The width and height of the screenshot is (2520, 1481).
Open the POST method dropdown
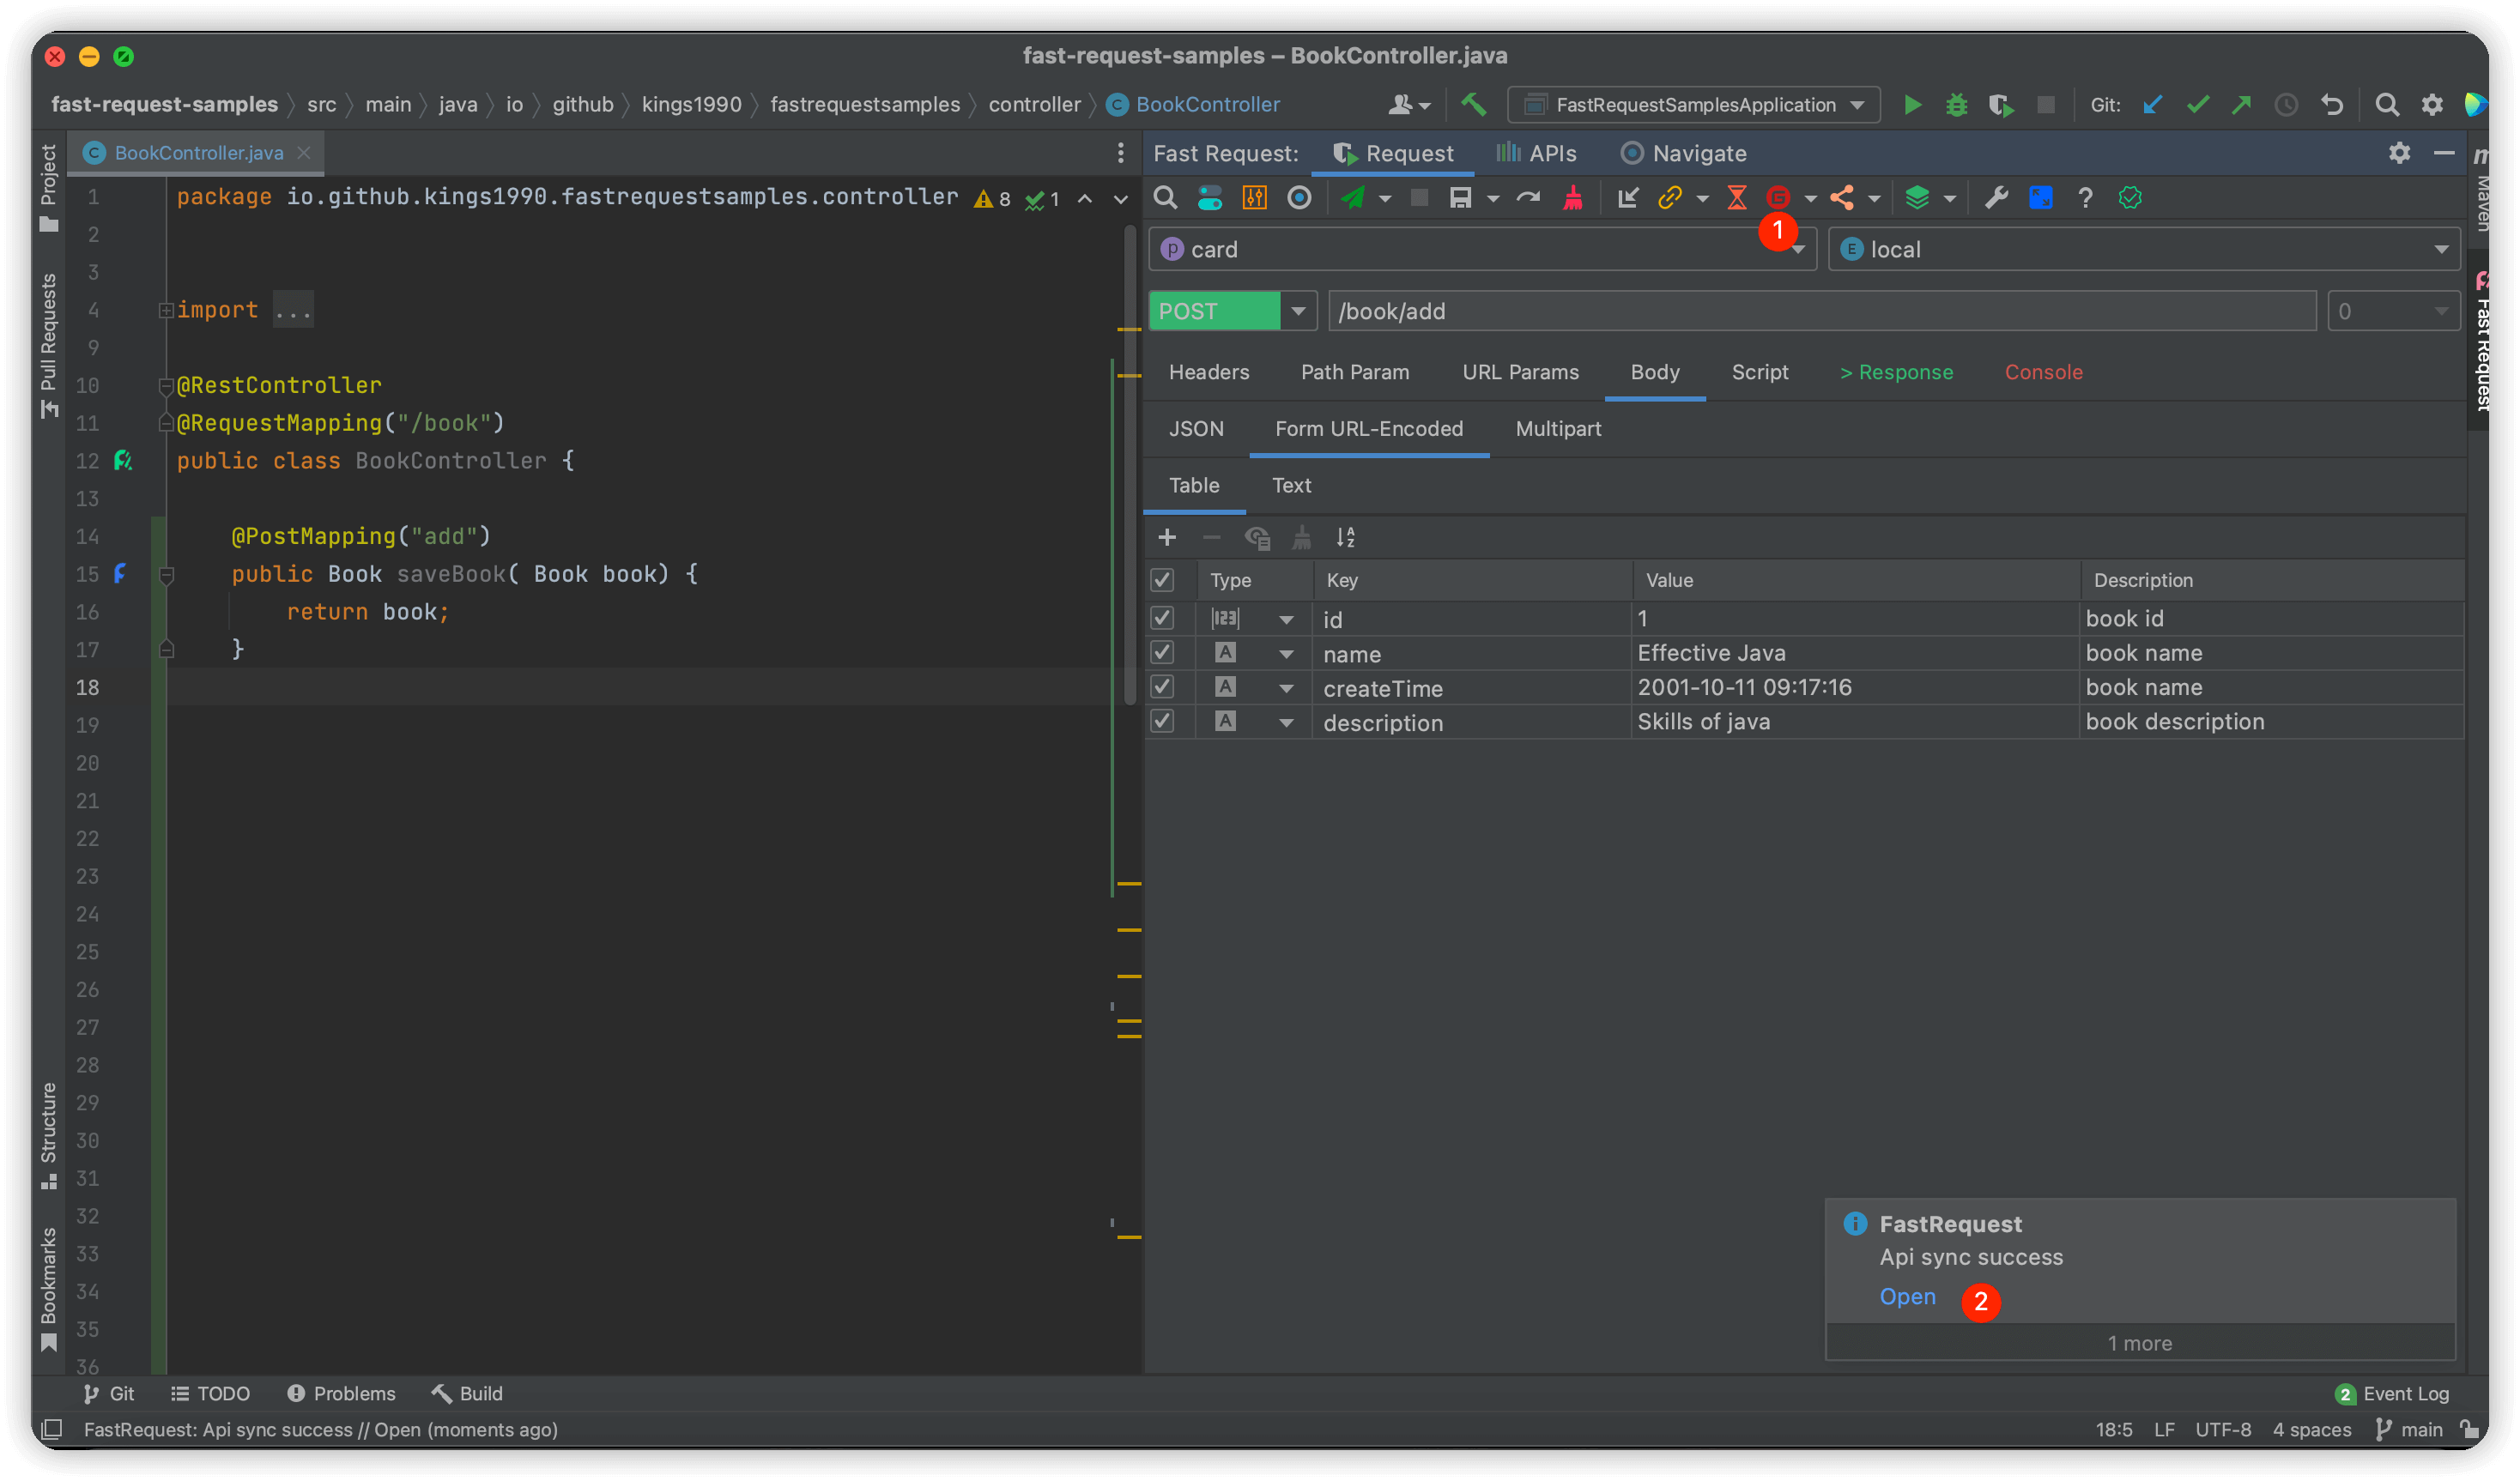point(1298,311)
